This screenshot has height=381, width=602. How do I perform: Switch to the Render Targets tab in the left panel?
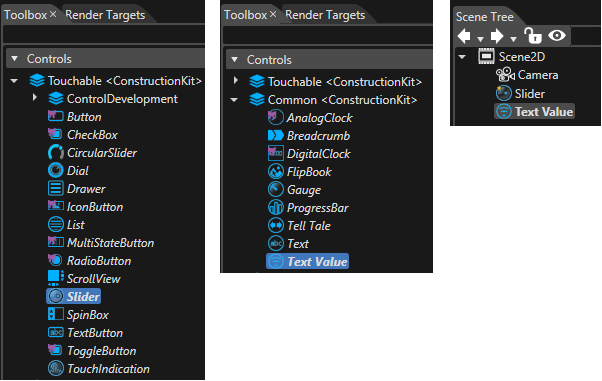coord(105,15)
